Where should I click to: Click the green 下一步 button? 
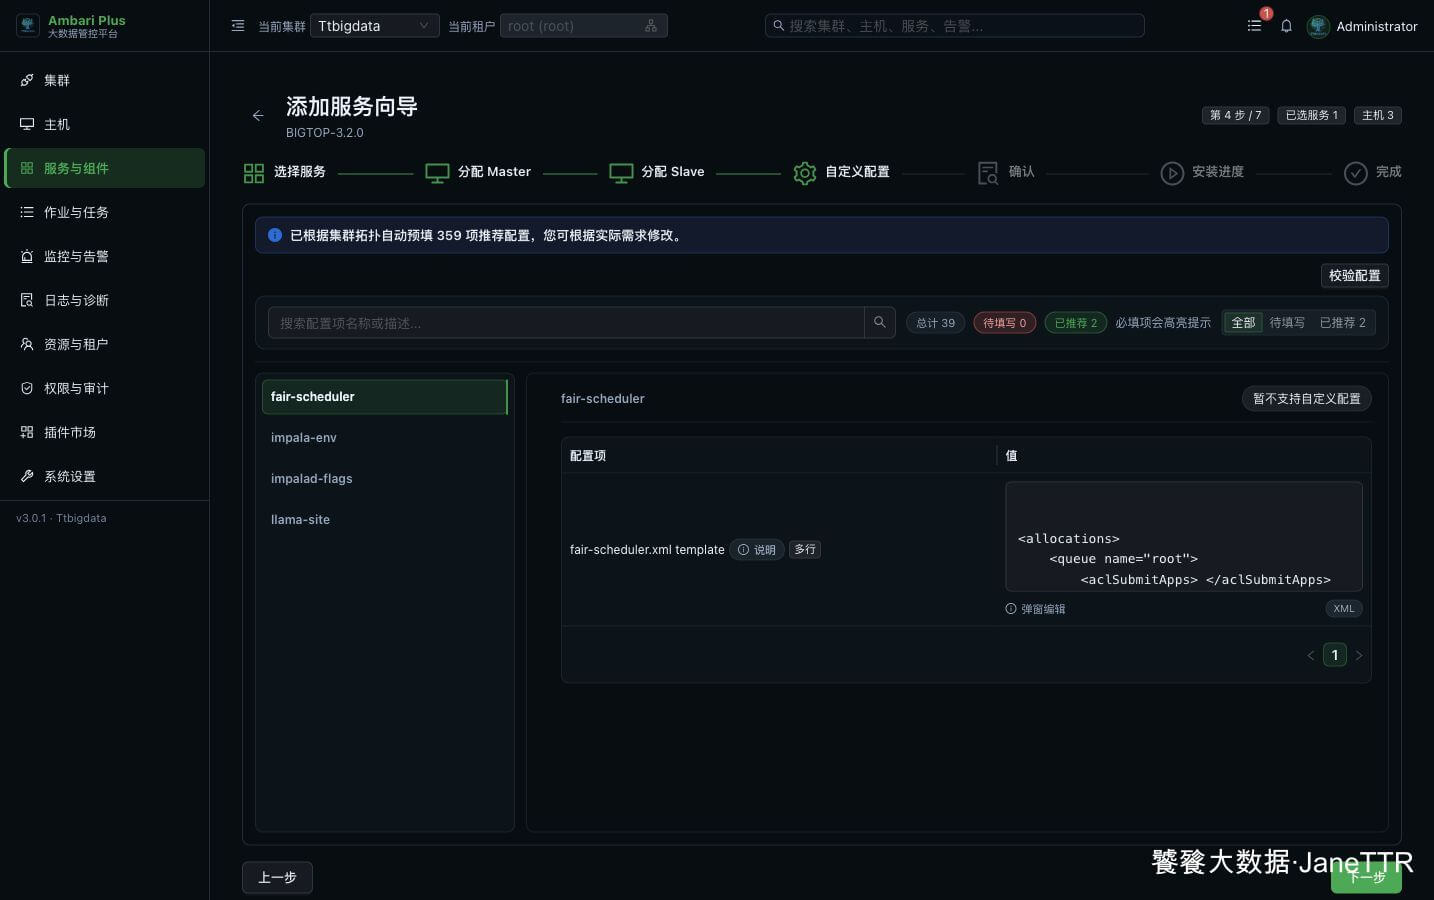pos(1366,877)
